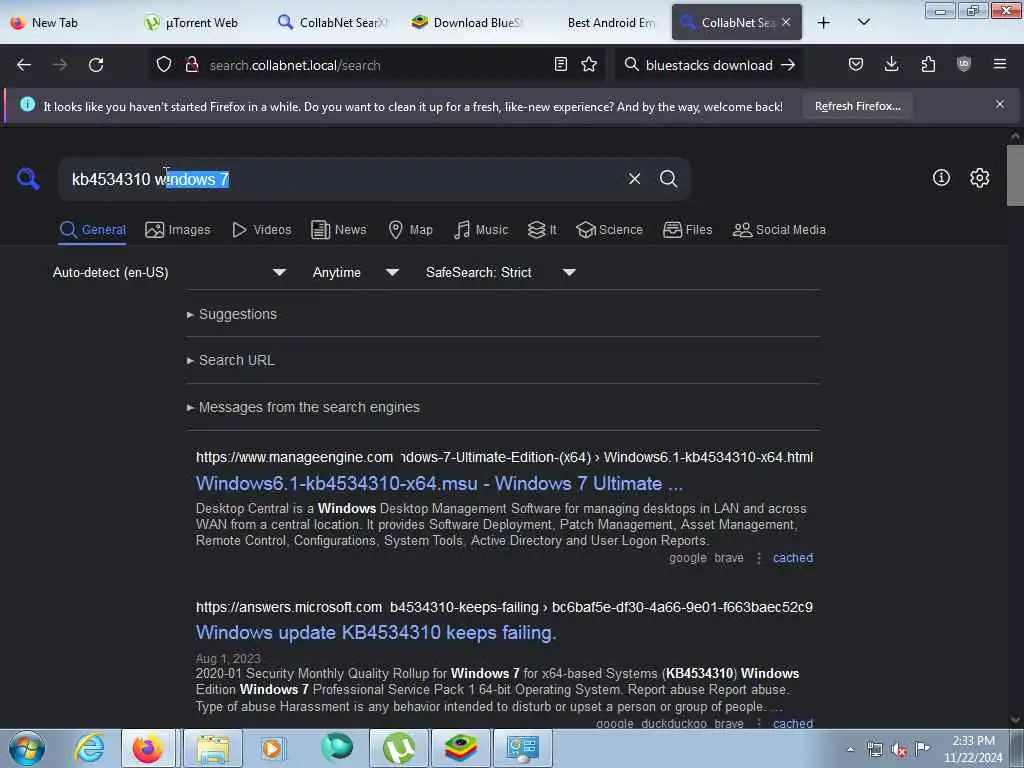Screen dimensions: 1024x768
Task: Close the active CollabNet tab
Action: (x=786, y=22)
